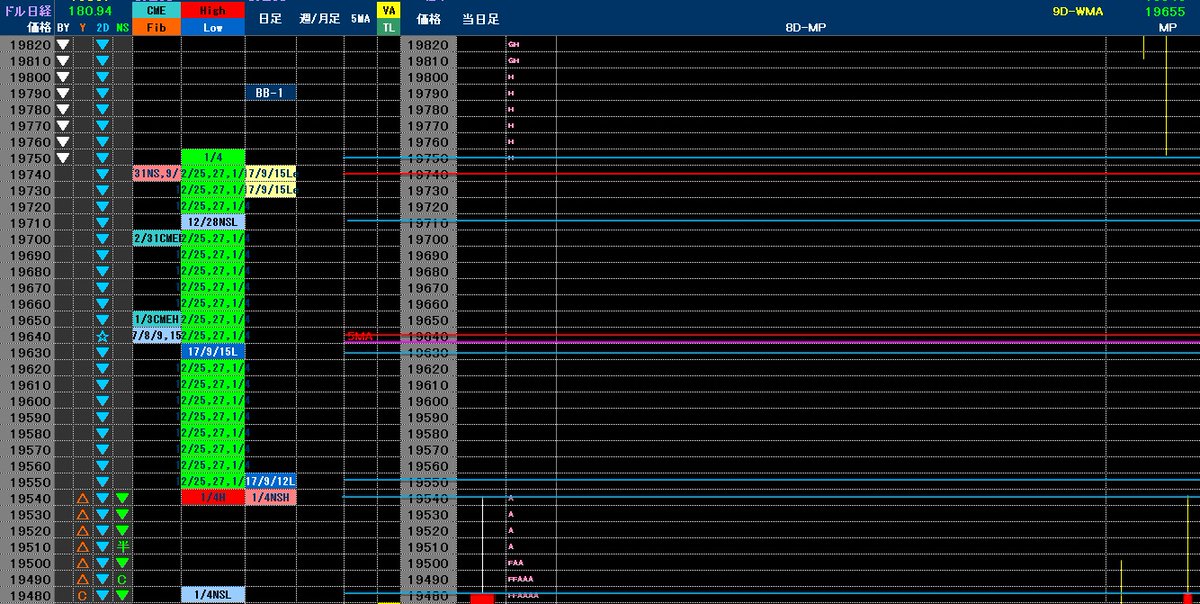Image resolution: width=1200 pixels, height=604 pixels.
Task: Click the orange C marker at 19480
Action: [83, 596]
